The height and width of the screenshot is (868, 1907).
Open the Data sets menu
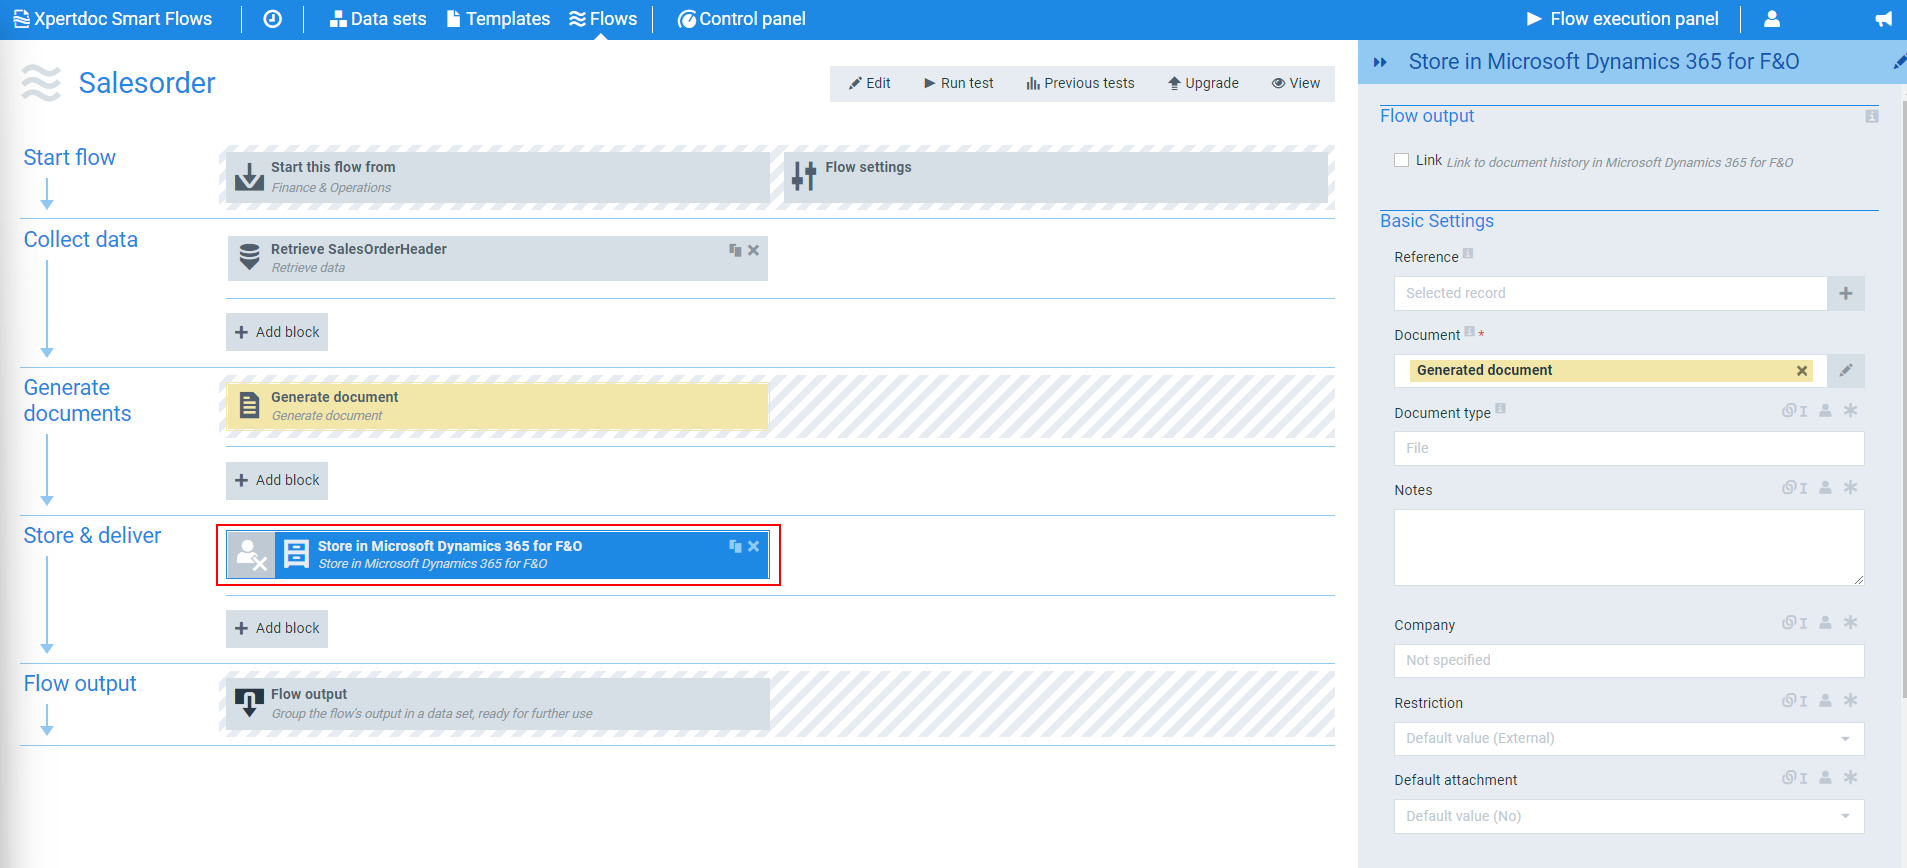click(378, 19)
